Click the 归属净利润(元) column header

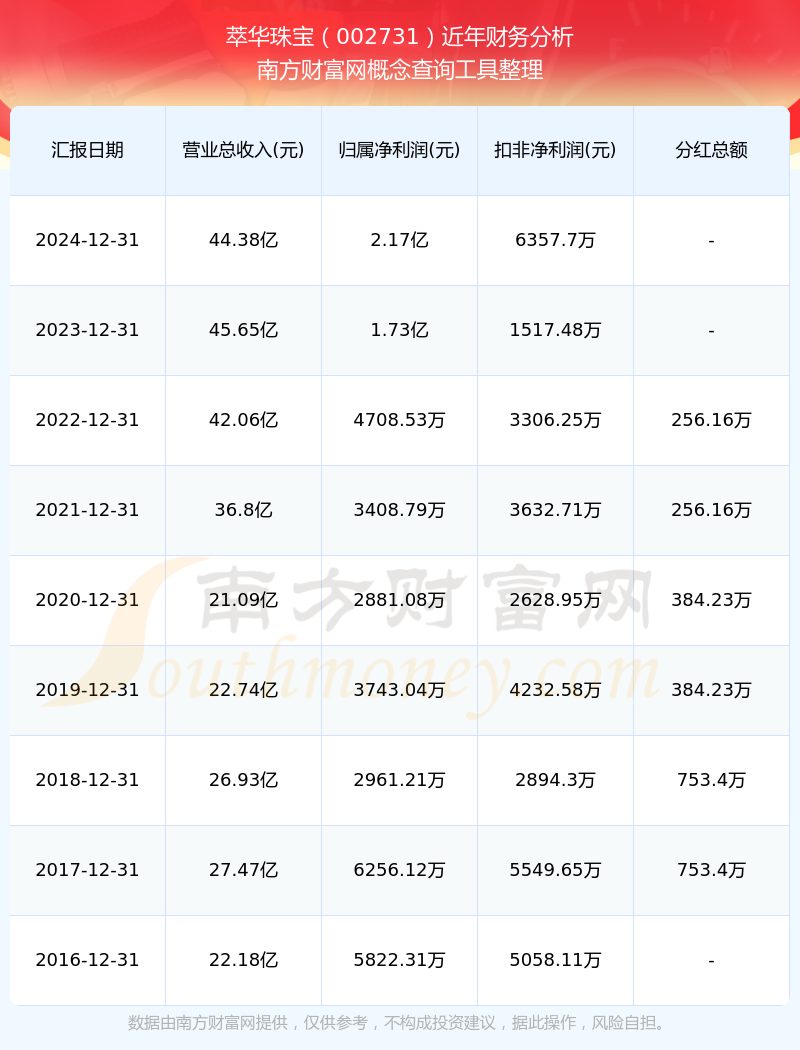(x=400, y=150)
